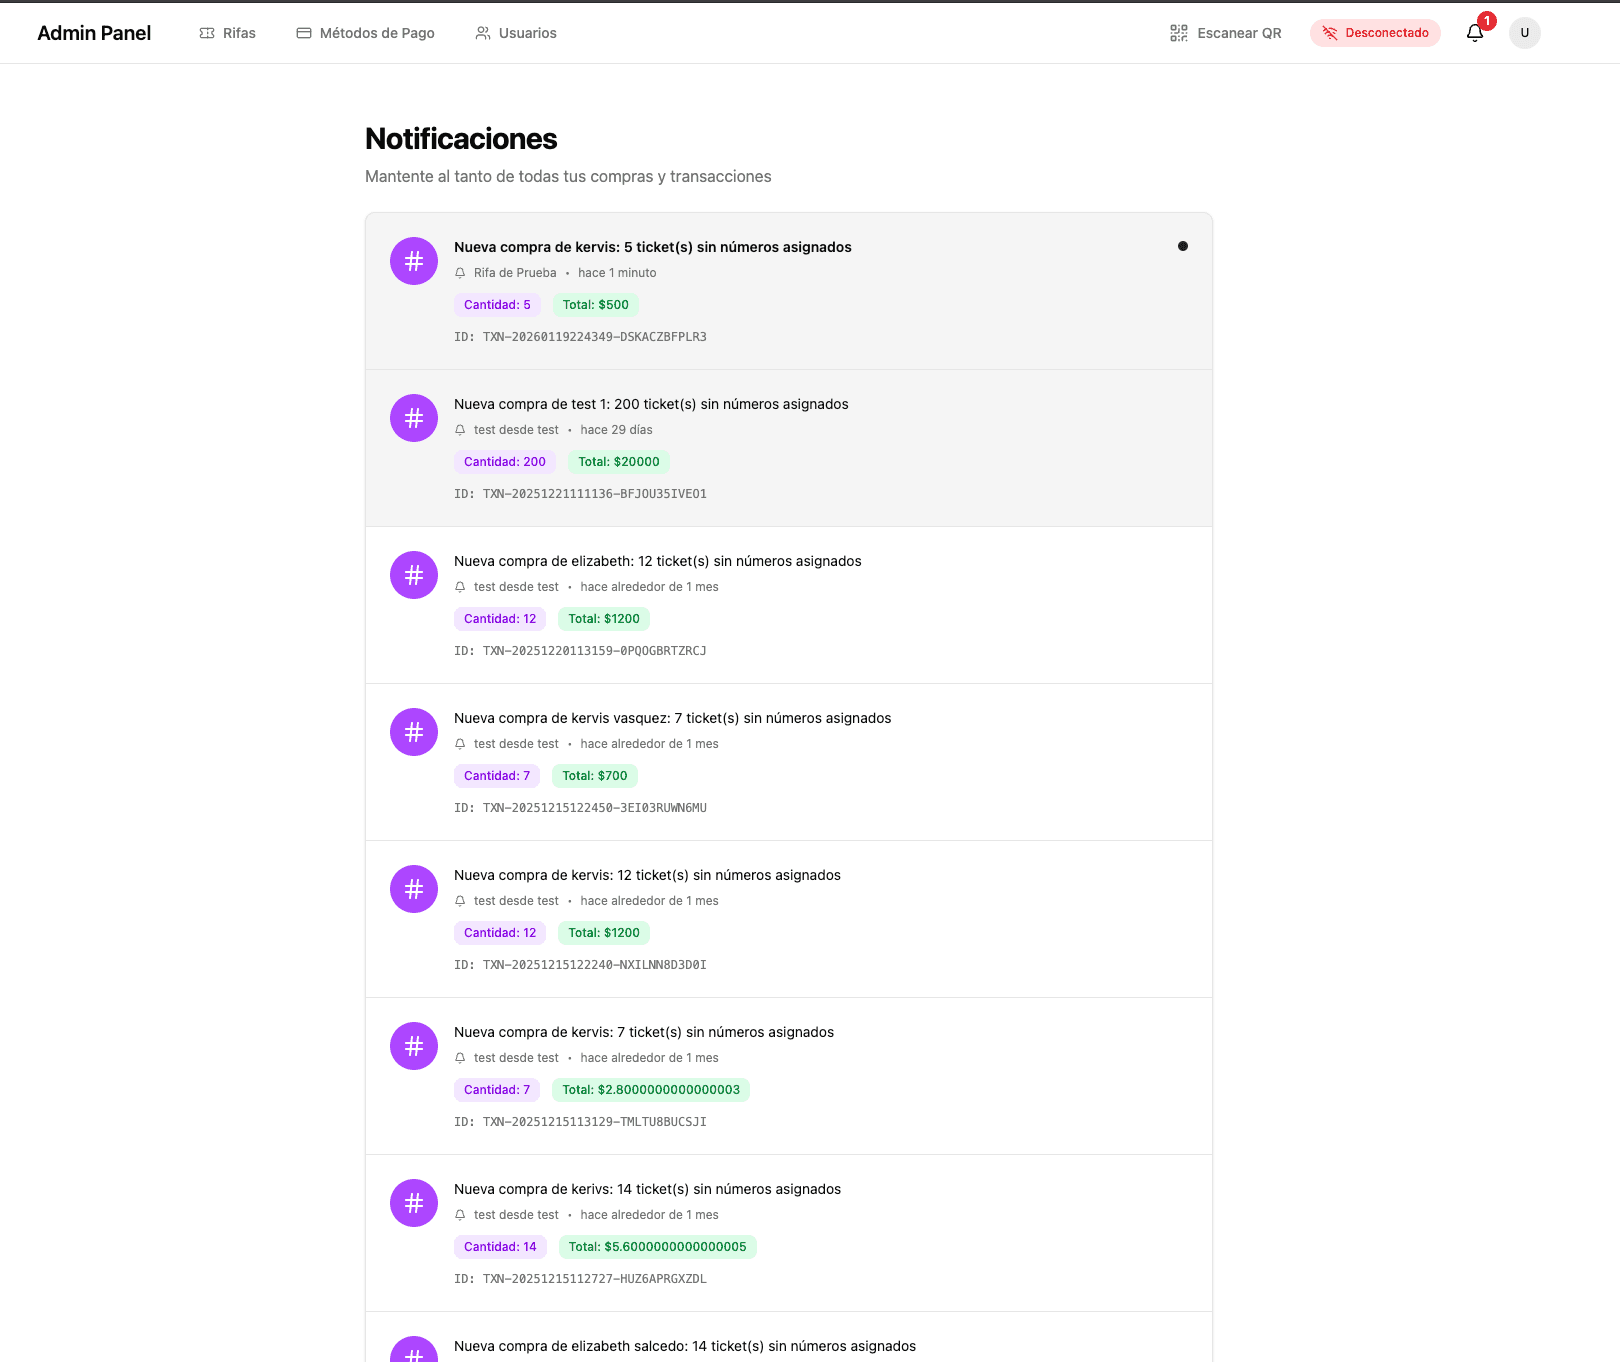This screenshot has width=1620, height=1362.
Task: Click the Usuarios people icon
Action: (x=481, y=32)
